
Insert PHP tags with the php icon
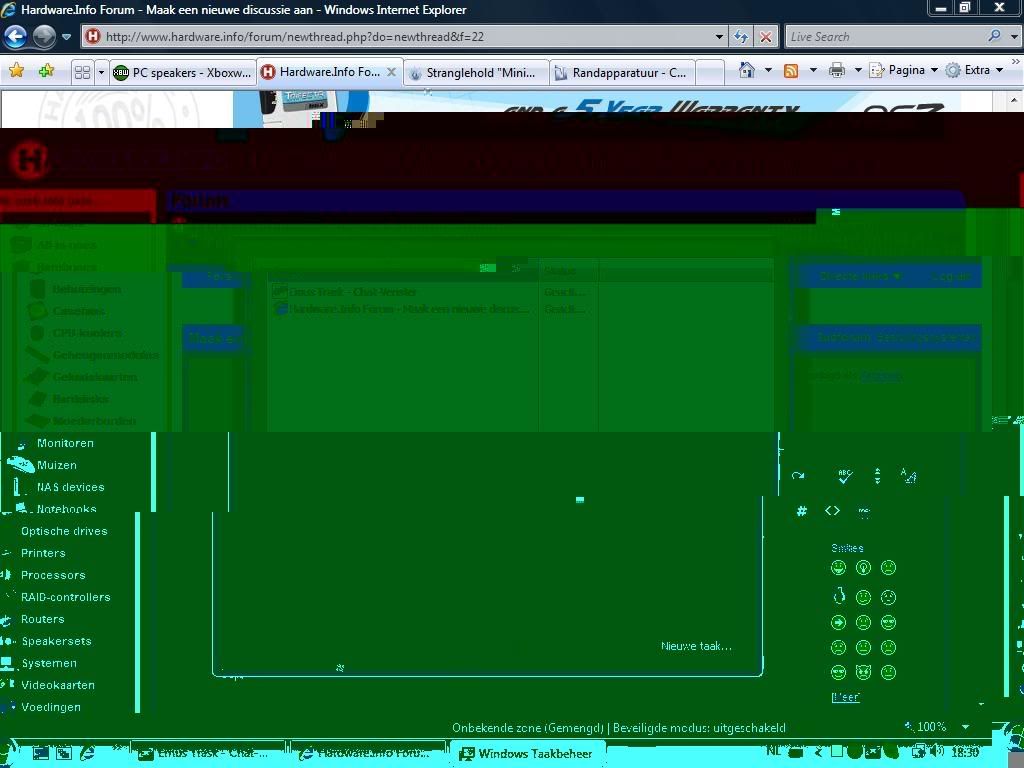click(864, 511)
